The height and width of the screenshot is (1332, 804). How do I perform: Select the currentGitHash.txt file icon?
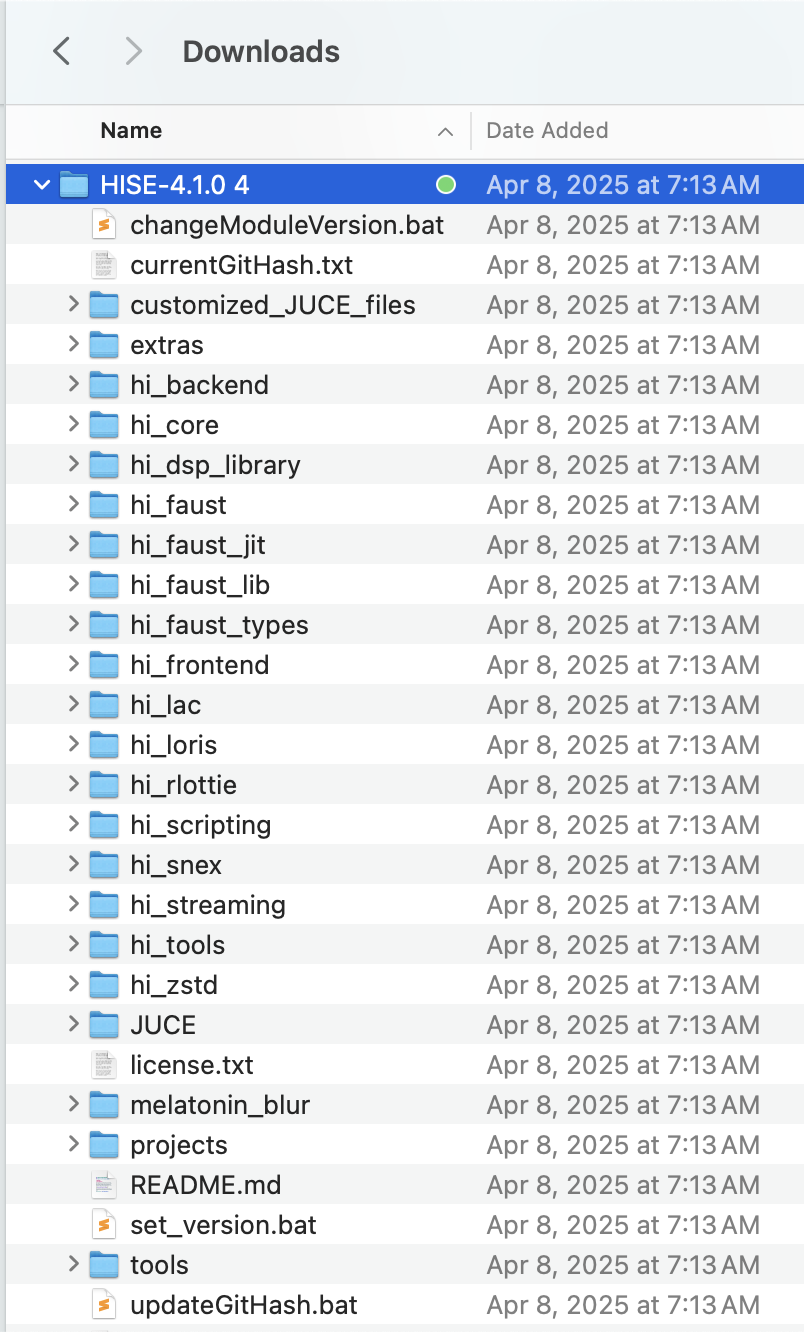pos(104,265)
